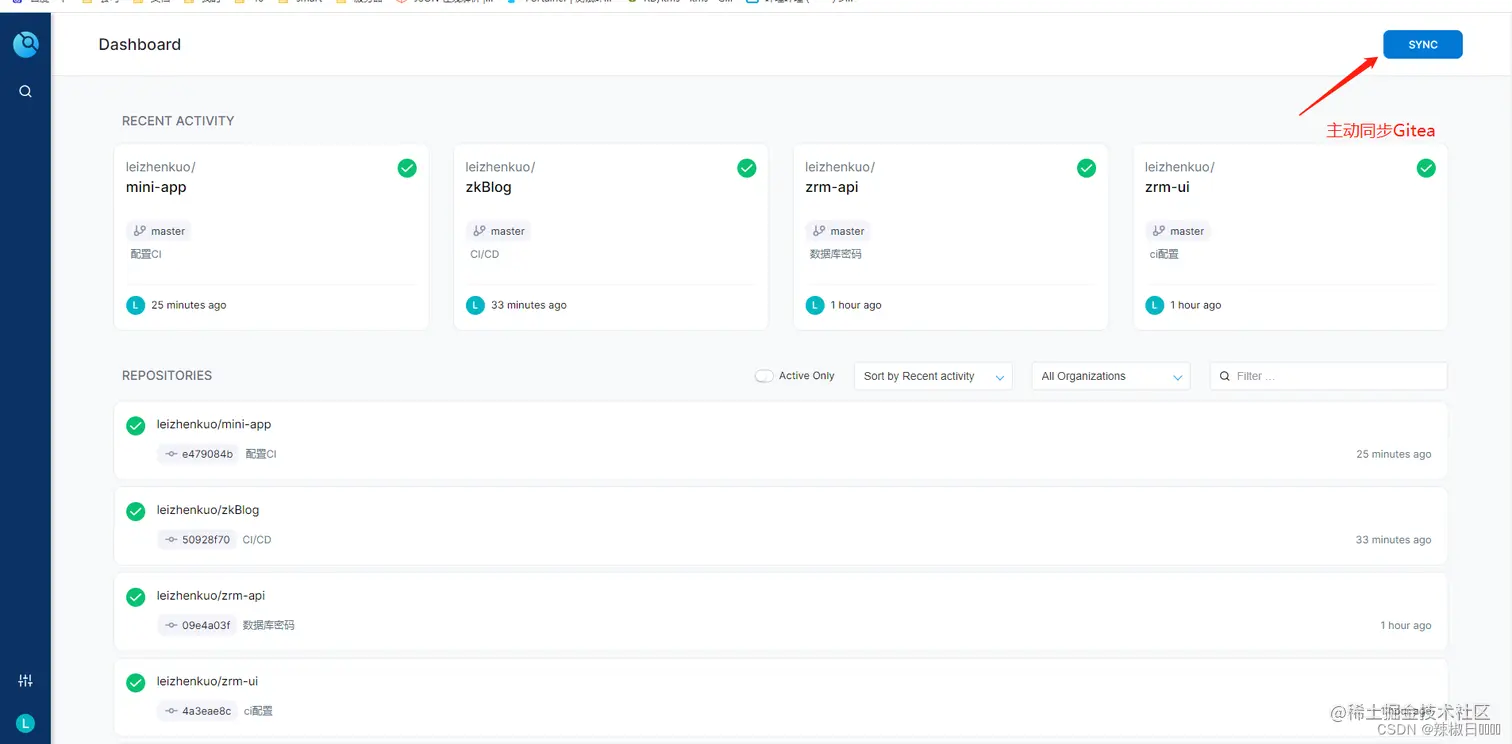1512x744 pixels.
Task: Click the blue avatar beside 25 minutes ago
Action: pyautogui.click(x=135, y=305)
